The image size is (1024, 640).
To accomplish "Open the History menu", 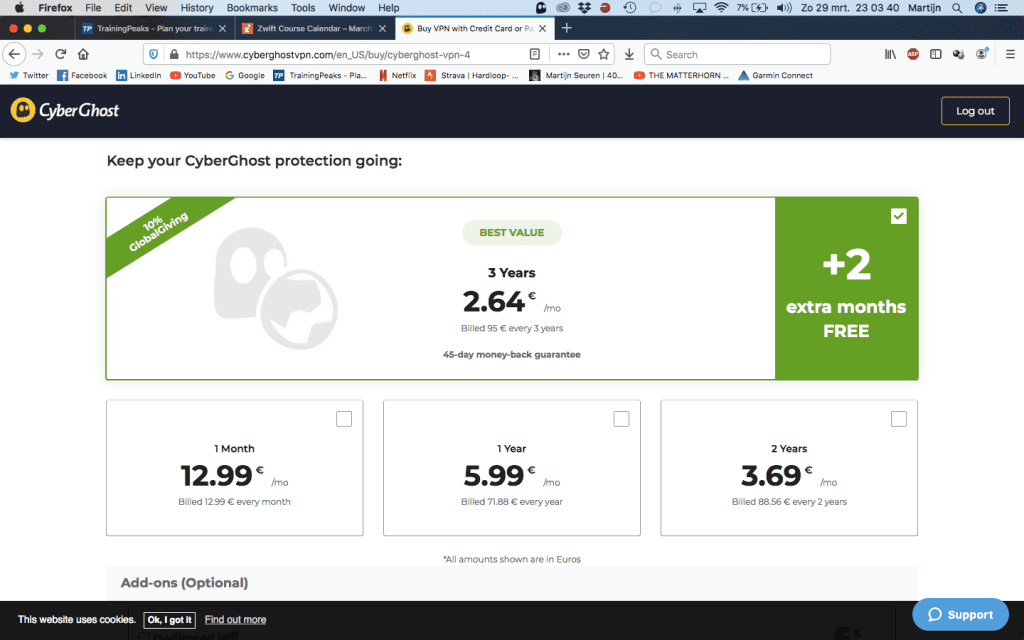I will (197, 8).
